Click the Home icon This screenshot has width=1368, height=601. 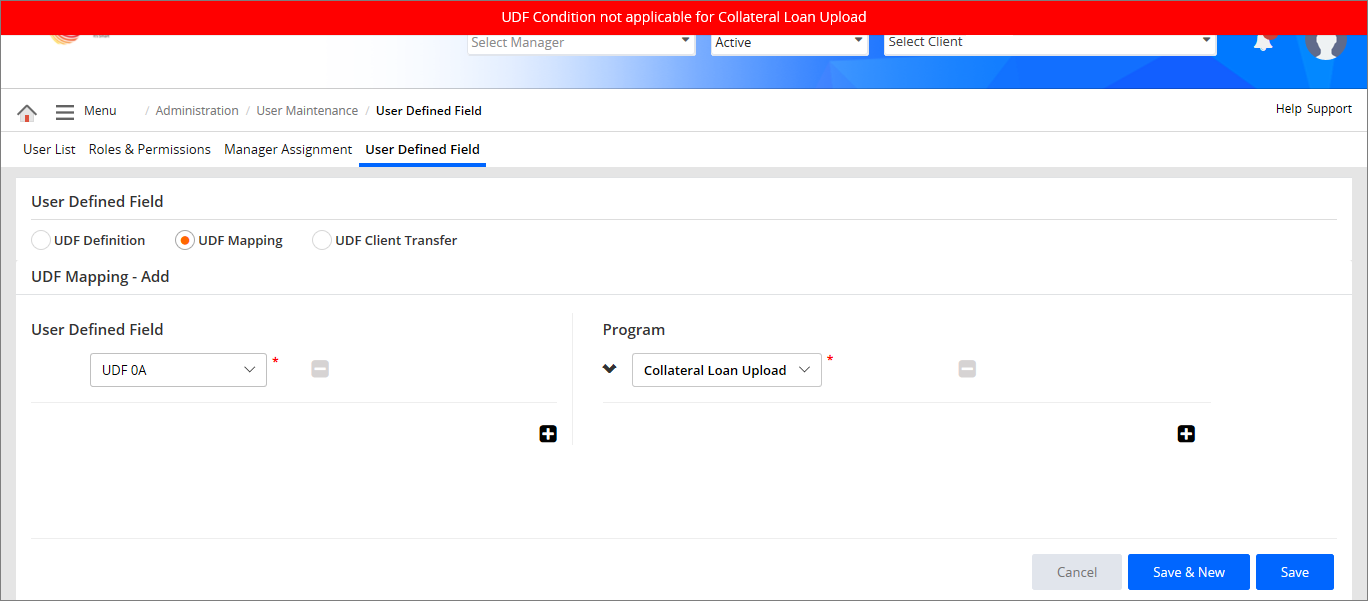tap(27, 112)
